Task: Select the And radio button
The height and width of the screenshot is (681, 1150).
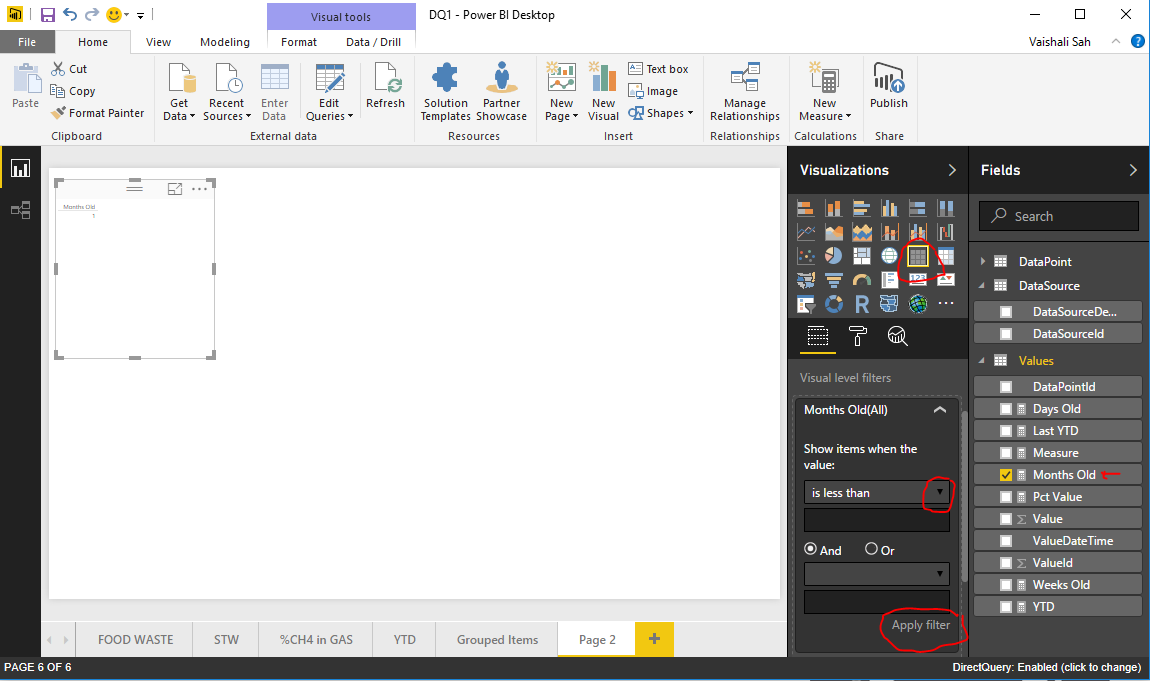Action: click(x=810, y=548)
